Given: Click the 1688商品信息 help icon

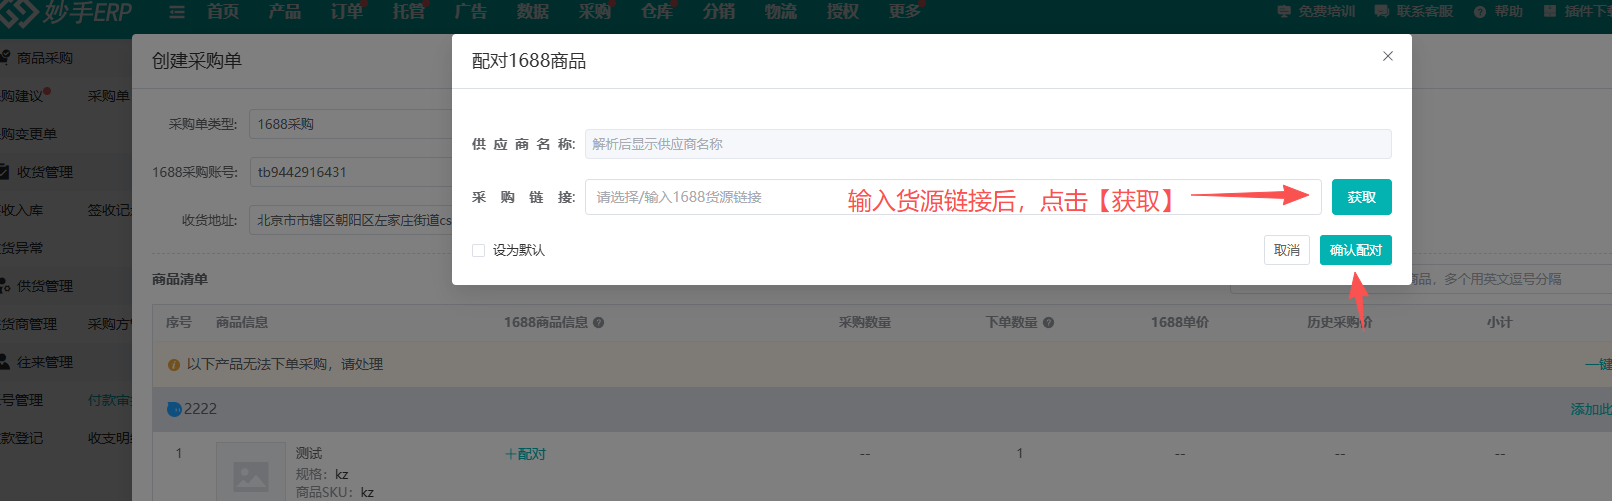Looking at the screenshot, I should pos(598,323).
